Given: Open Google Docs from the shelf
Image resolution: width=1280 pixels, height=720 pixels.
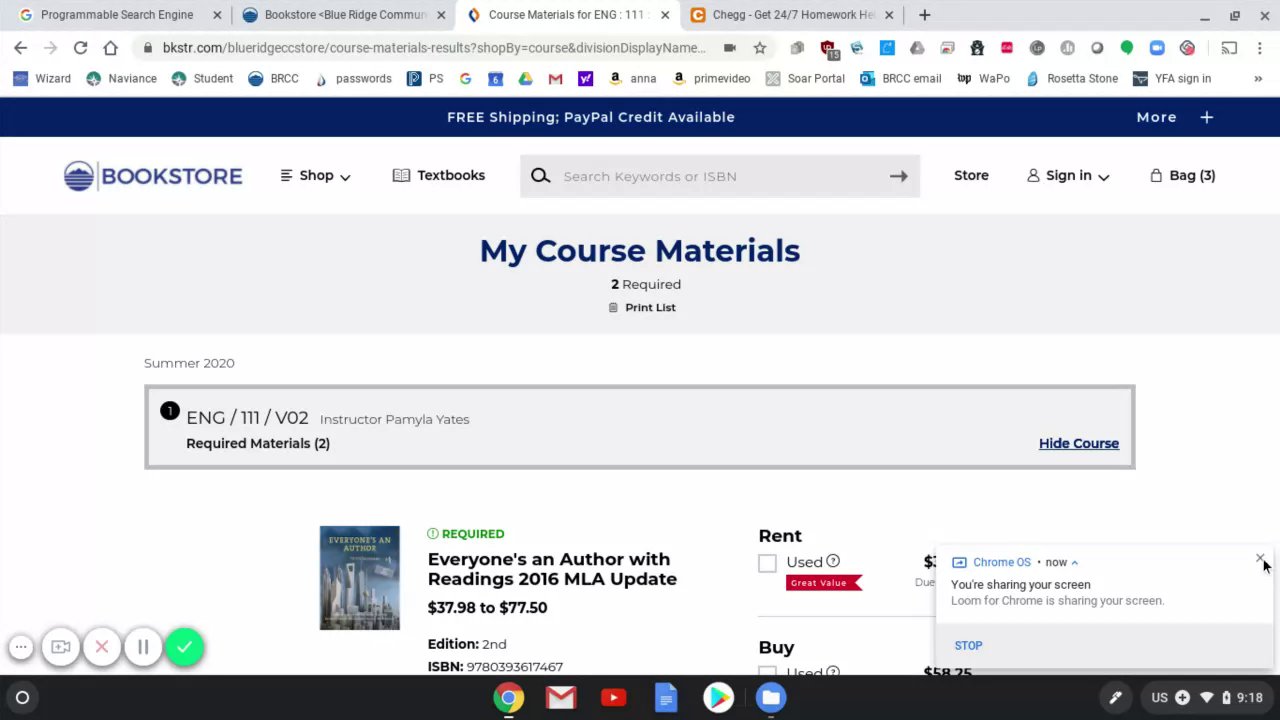Looking at the screenshot, I should click(666, 698).
